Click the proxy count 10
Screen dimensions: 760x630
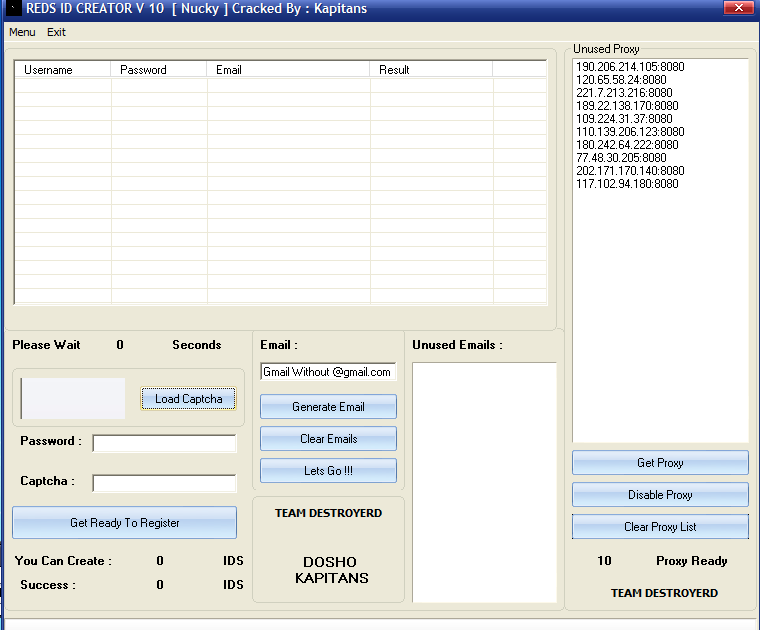(x=604, y=561)
